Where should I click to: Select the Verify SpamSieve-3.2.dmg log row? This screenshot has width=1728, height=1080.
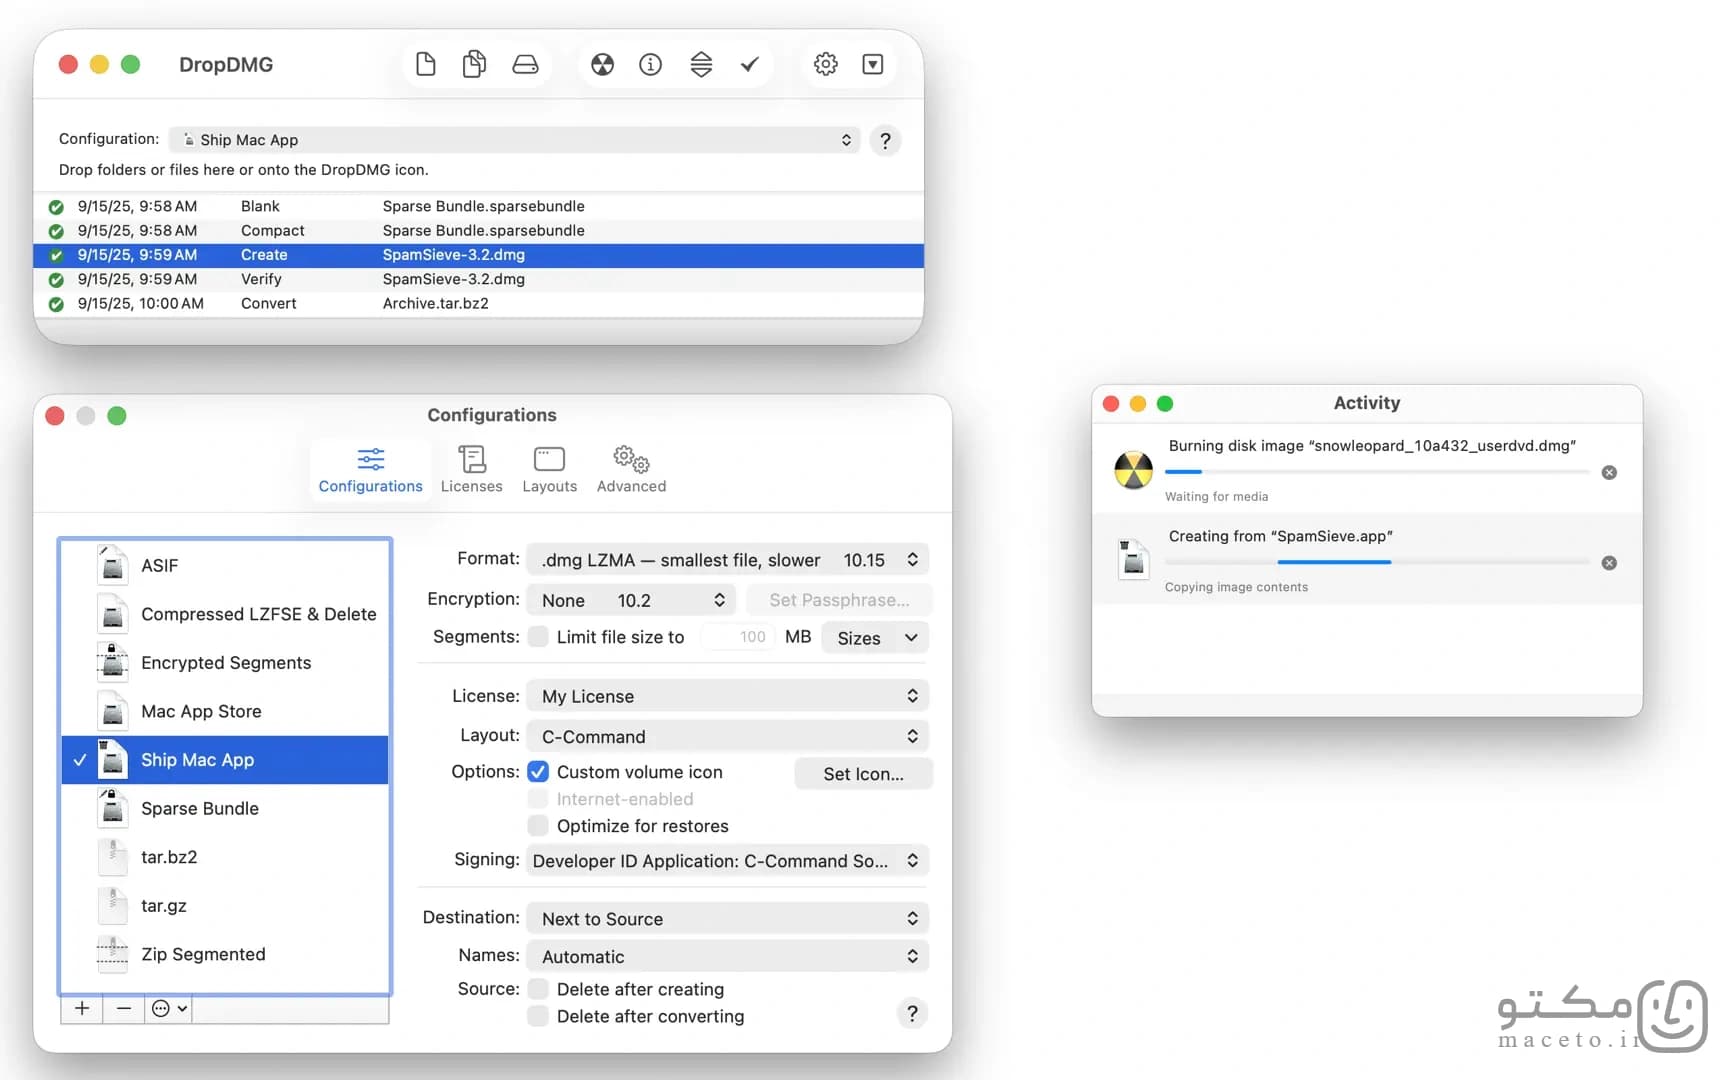478,279
